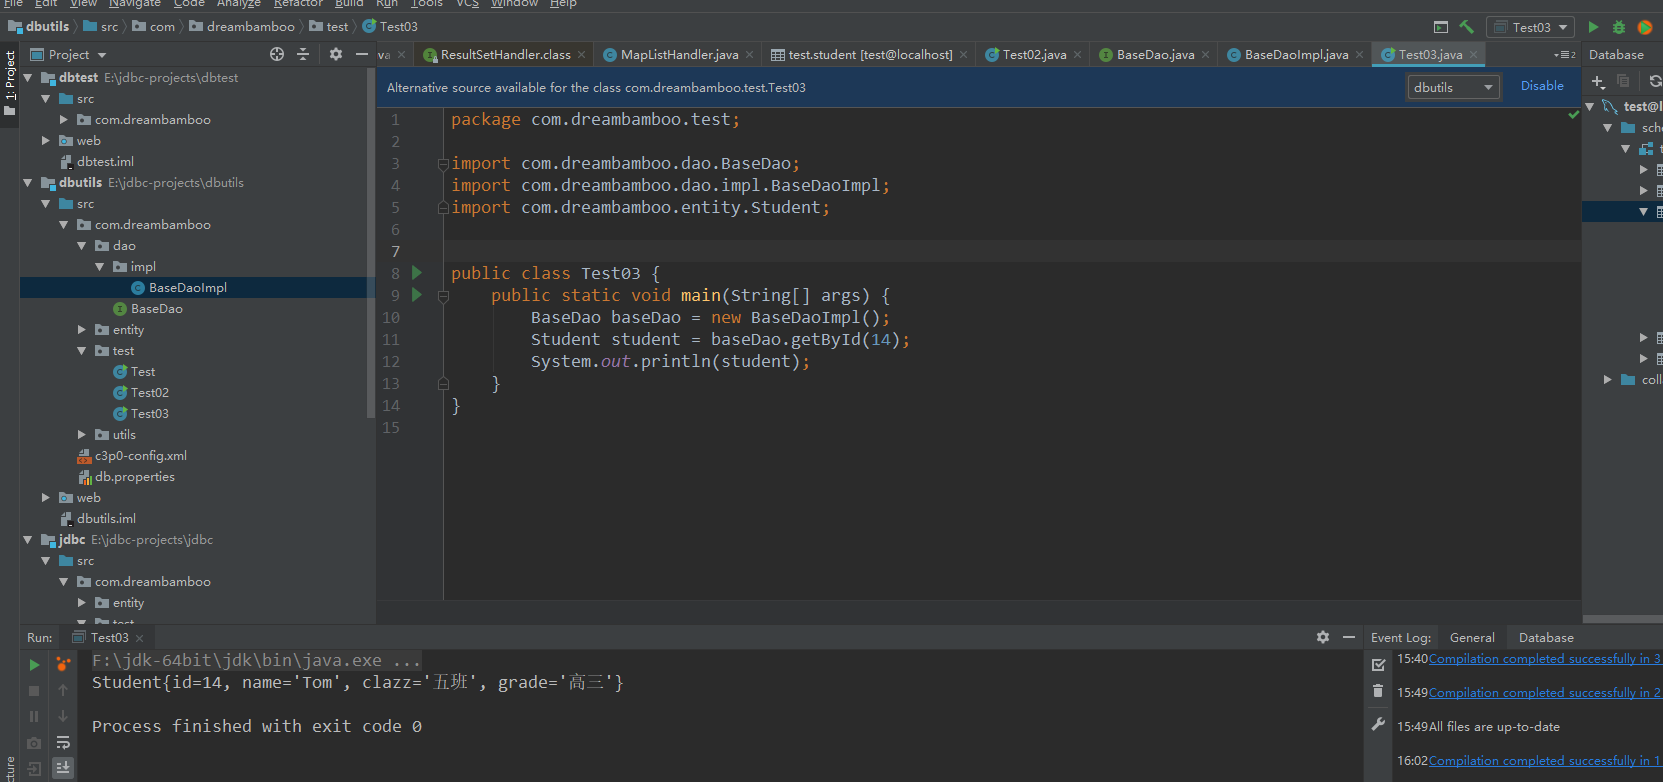Collapse the impl folder

(100, 266)
